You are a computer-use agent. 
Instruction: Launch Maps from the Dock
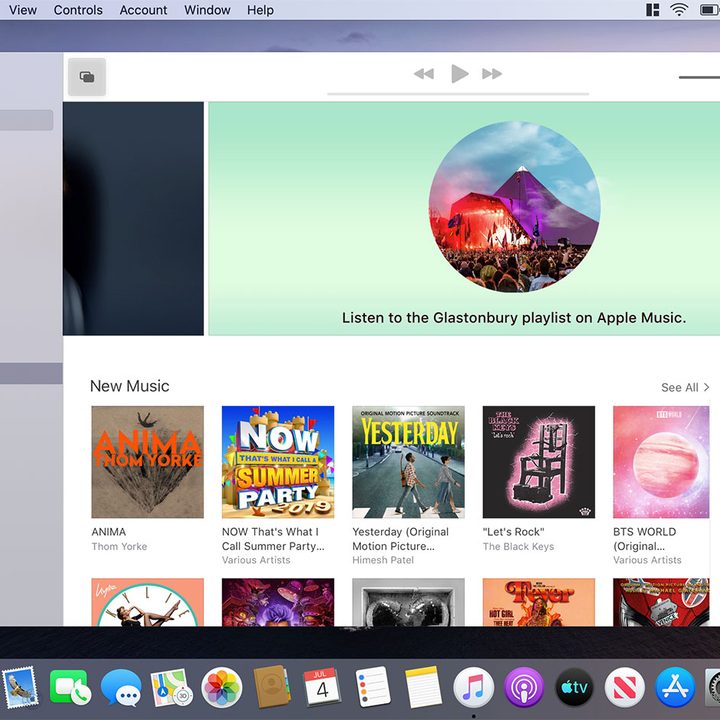coord(170,687)
